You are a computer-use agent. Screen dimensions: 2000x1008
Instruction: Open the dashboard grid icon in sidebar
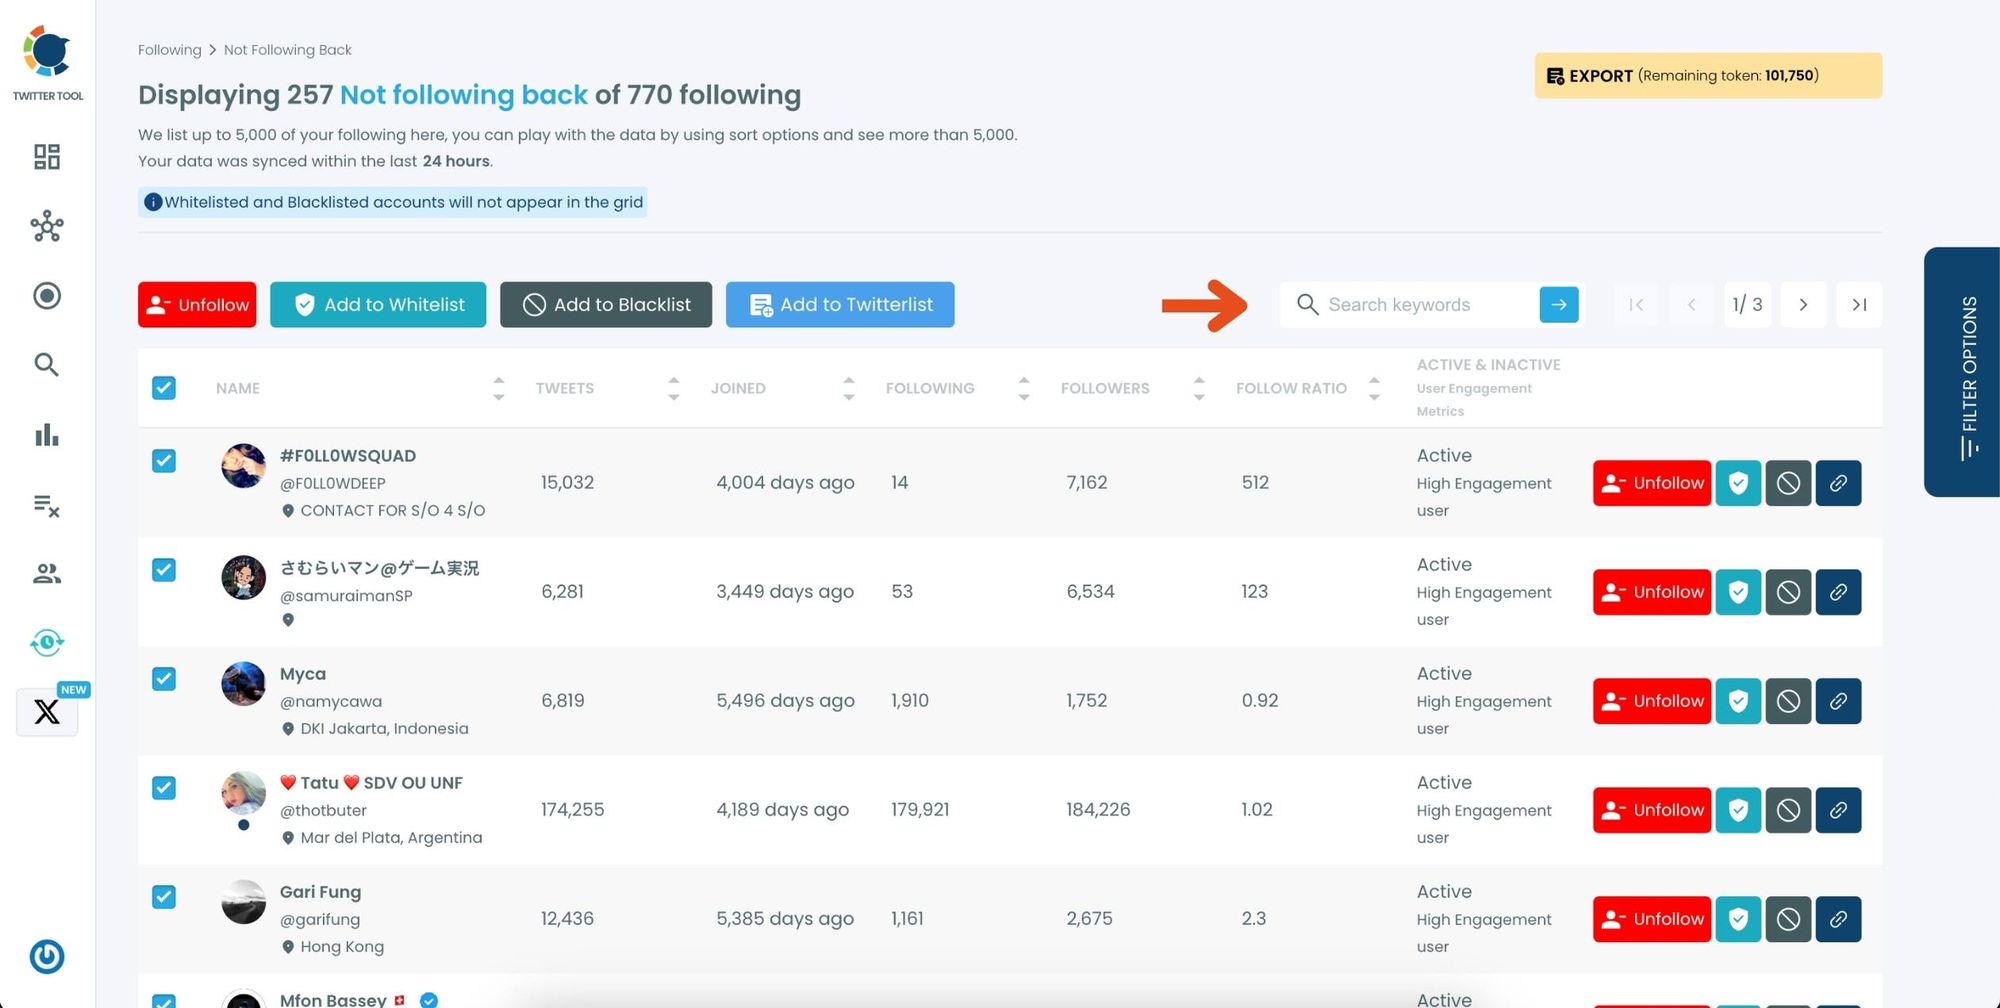(x=46, y=157)
